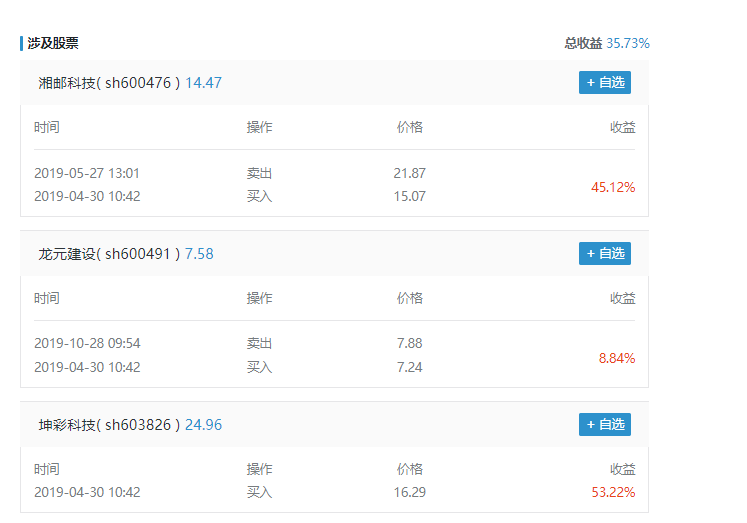This screenshot has height=523, width=747.
Task: Open 湘邮科技 (sh600476) stock name link
Action: pyautogui.click(x=109, y=83)
